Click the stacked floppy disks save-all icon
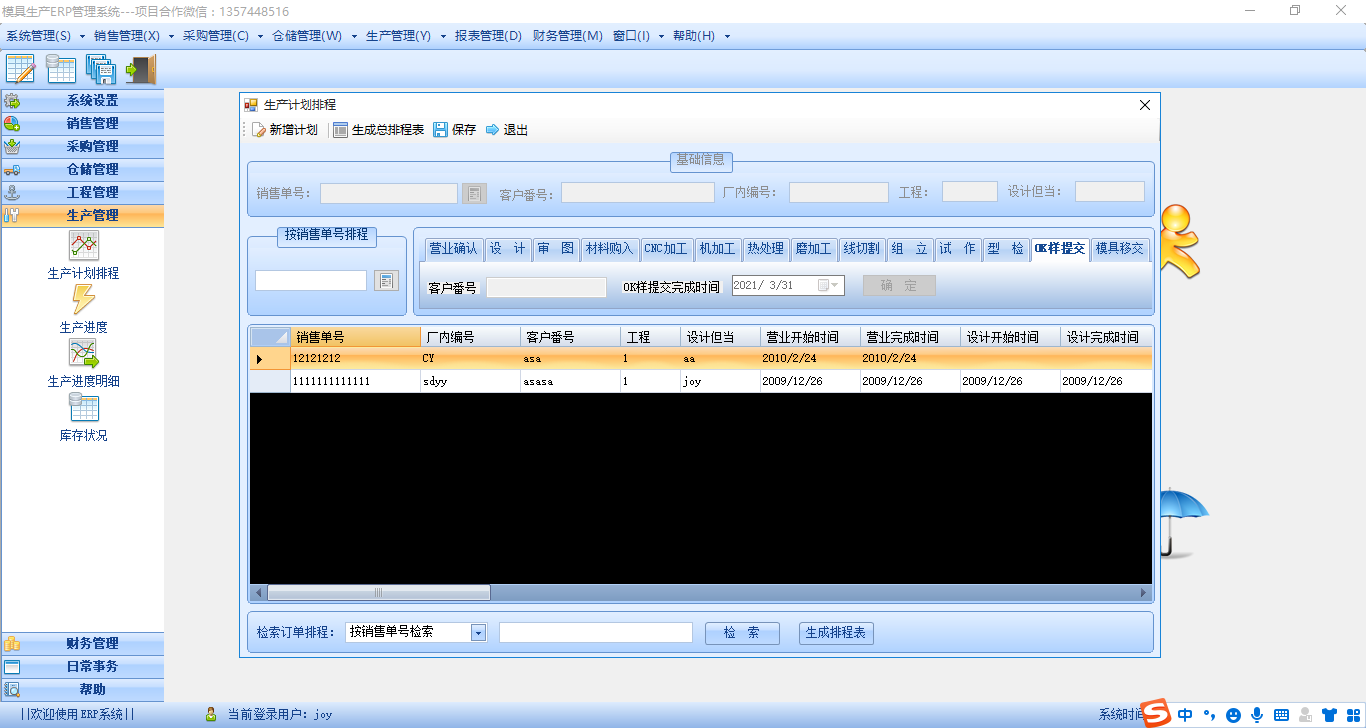The width and height of the screenshot is (1366, 728). tap(101, 68)
